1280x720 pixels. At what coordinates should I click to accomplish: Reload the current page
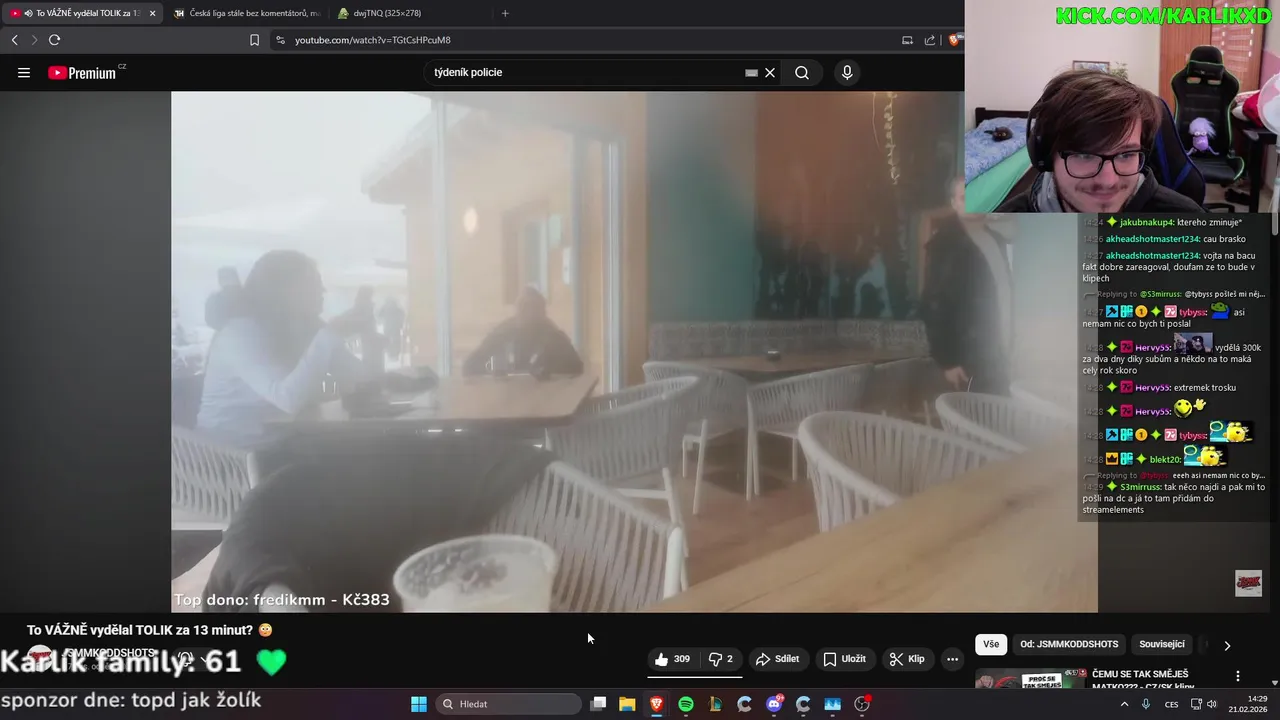pyautogui.click(x=54, y=40)
